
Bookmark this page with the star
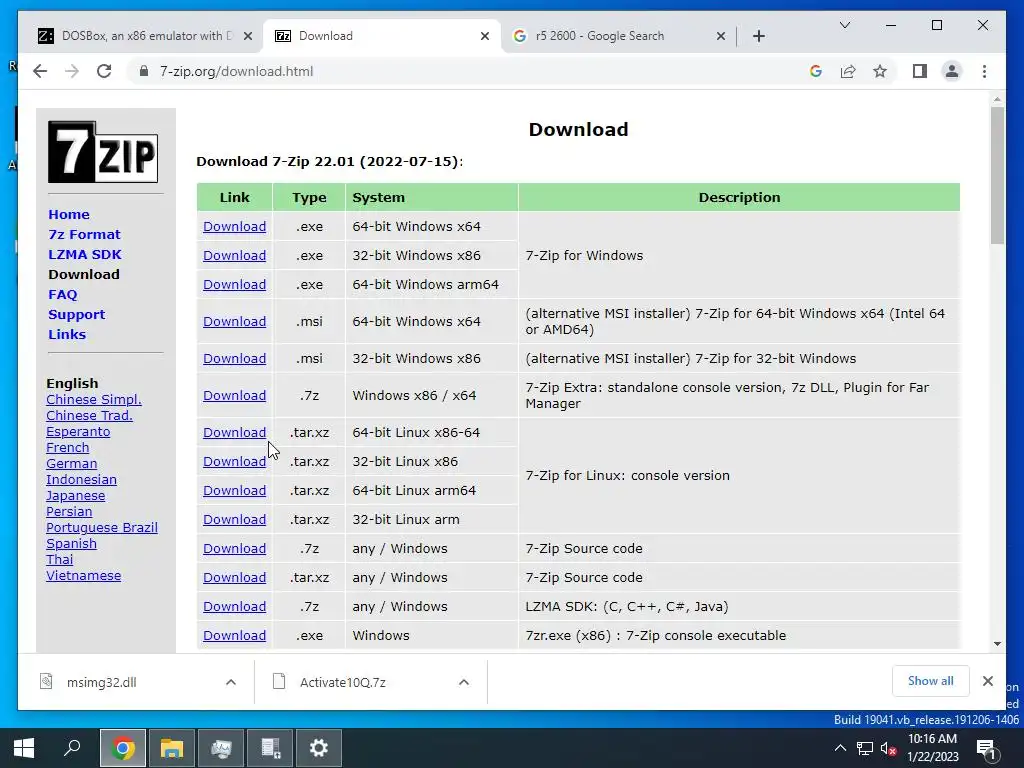(880, 71)
